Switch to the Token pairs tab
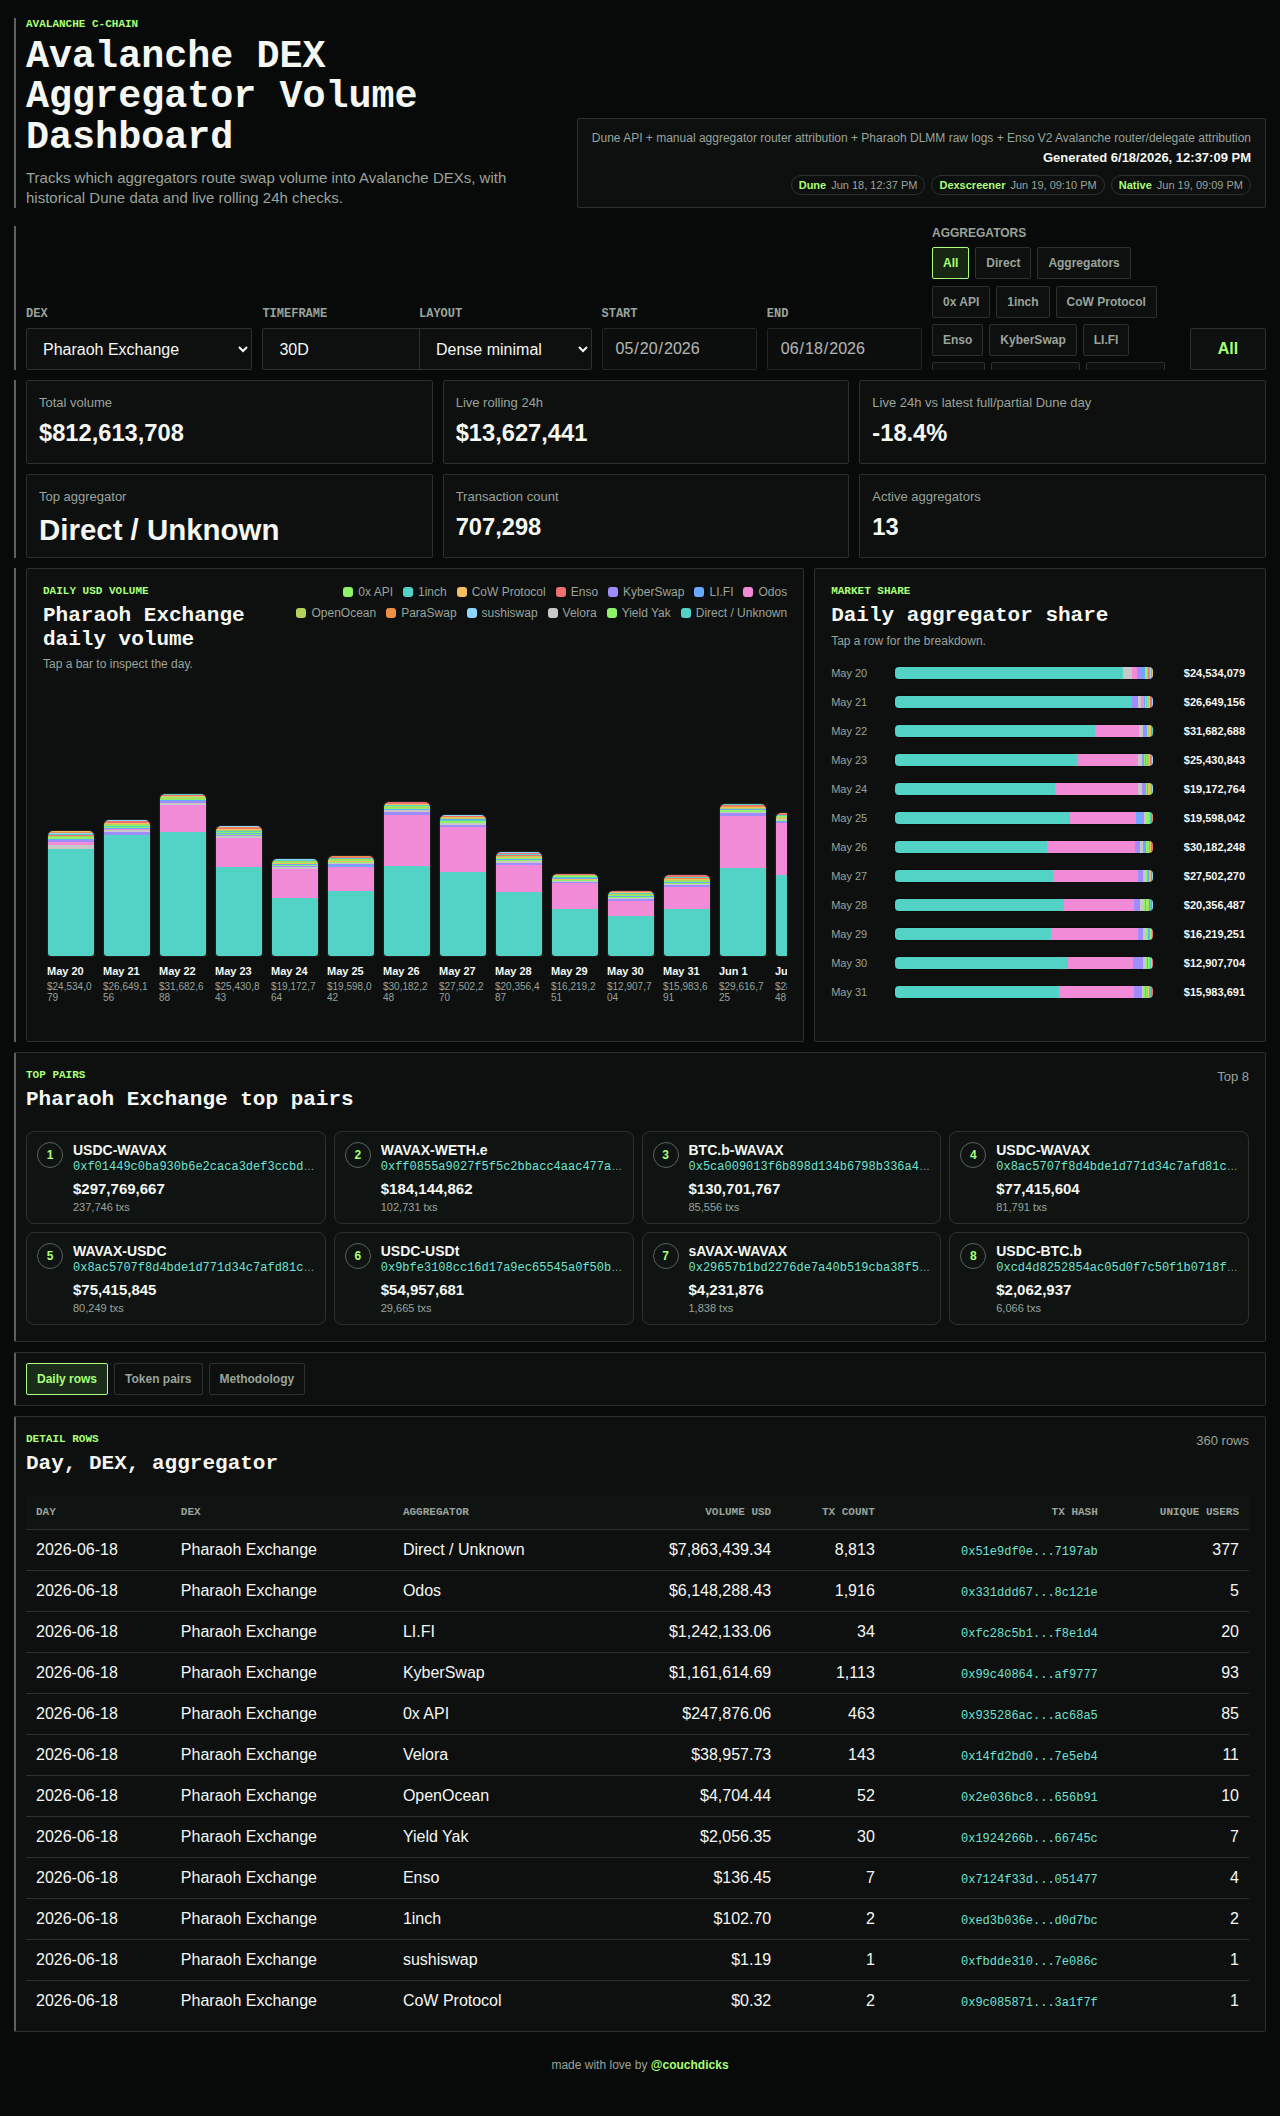 point(158,1379)
